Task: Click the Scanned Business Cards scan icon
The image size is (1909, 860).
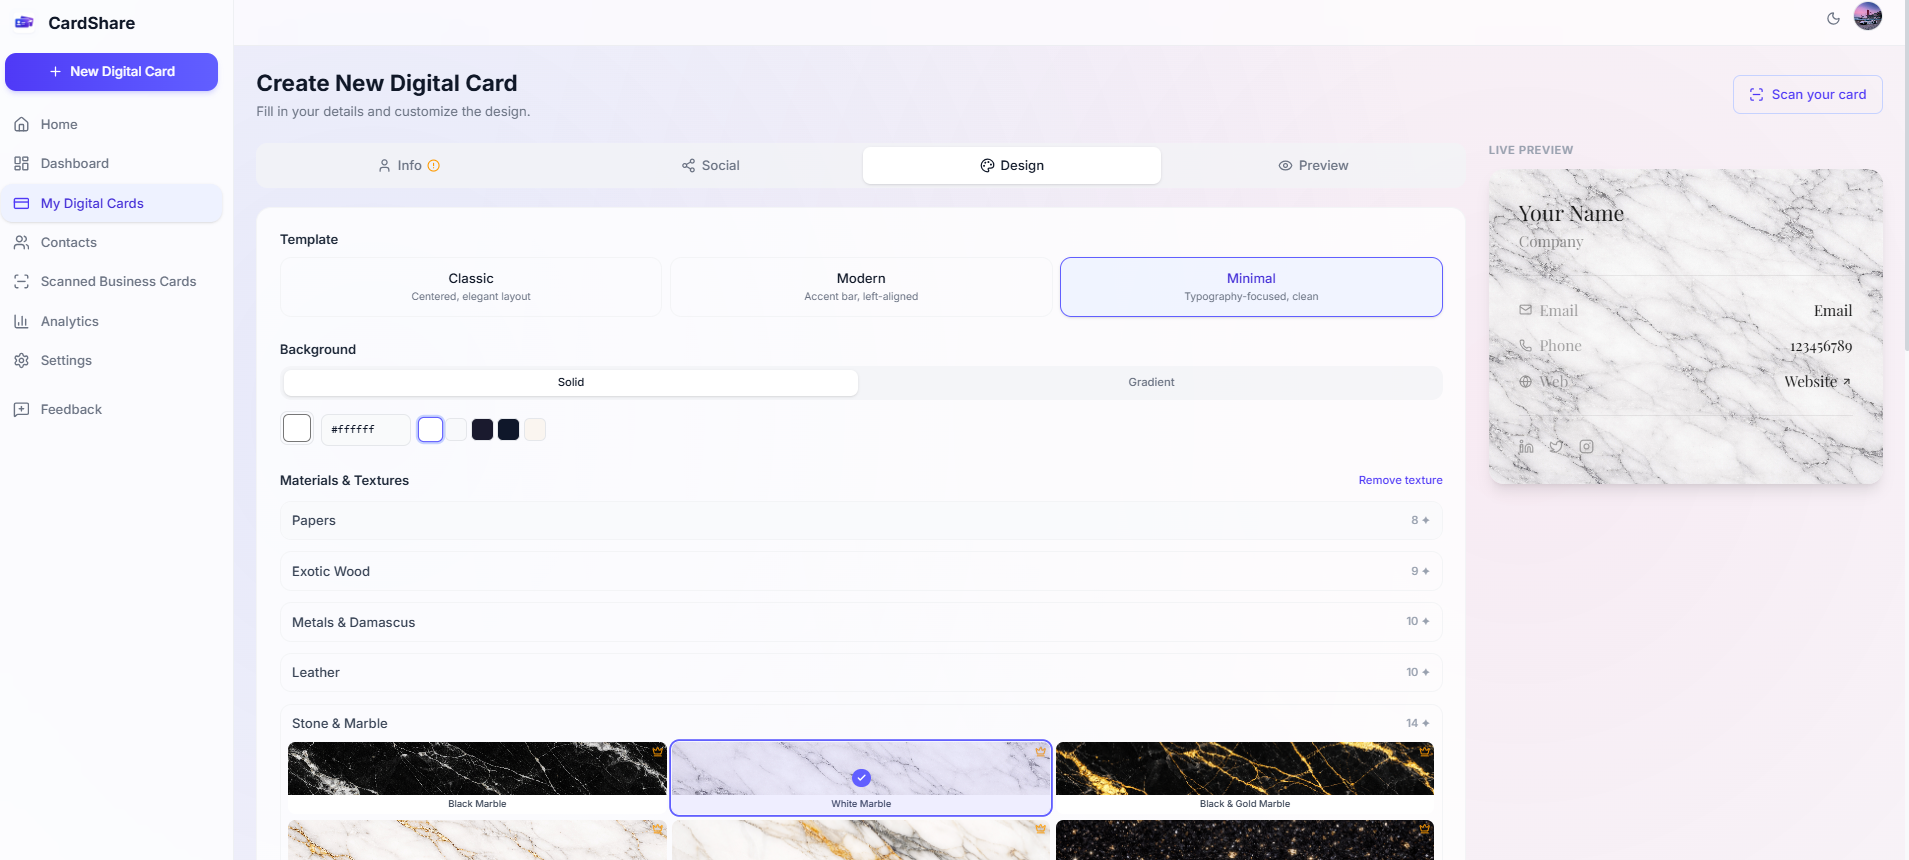Action: (x=21, y=281)
